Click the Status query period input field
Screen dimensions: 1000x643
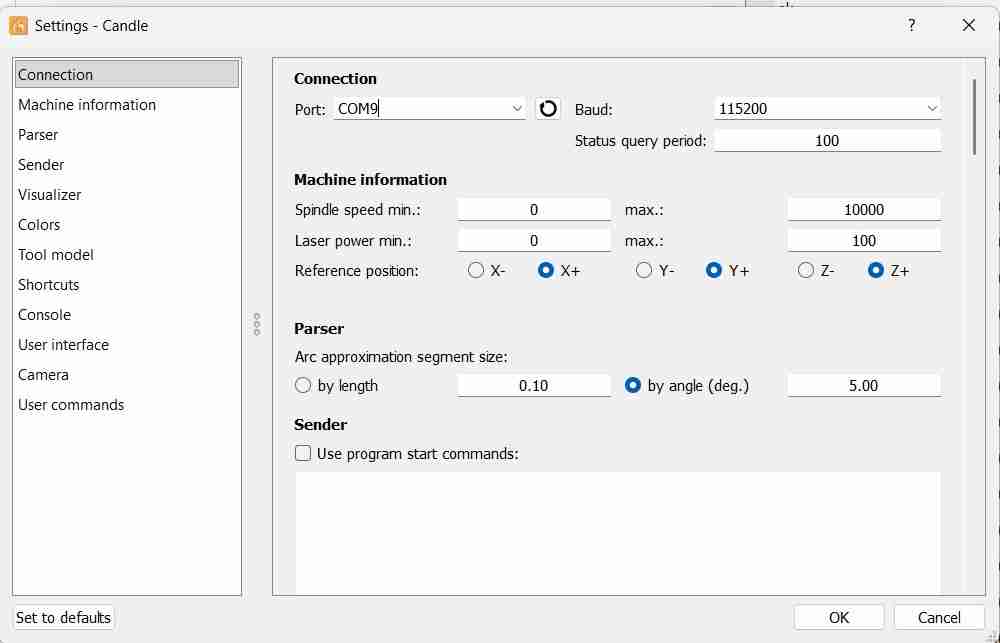(827, 141)
